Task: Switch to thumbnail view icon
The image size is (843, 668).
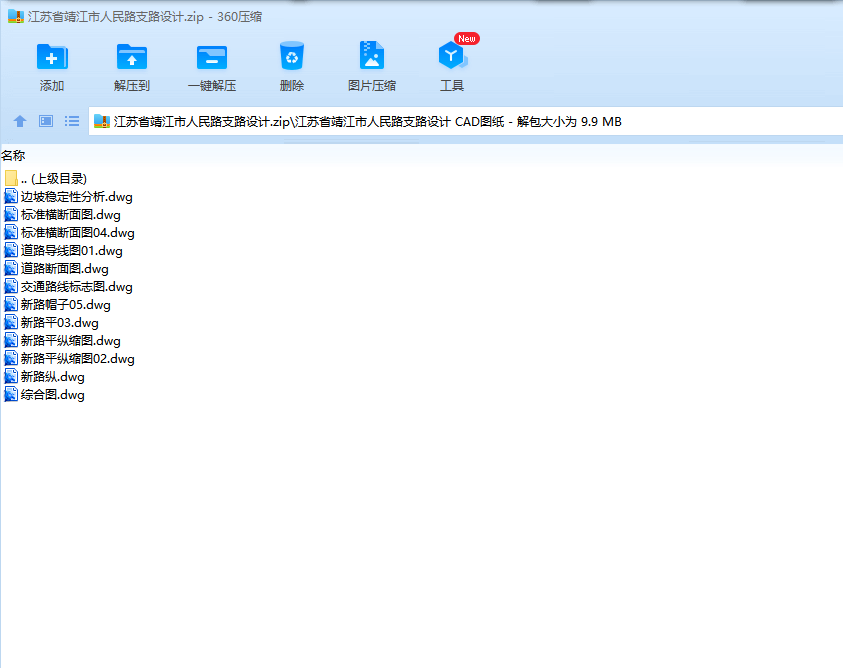Action: click(46, 121)
